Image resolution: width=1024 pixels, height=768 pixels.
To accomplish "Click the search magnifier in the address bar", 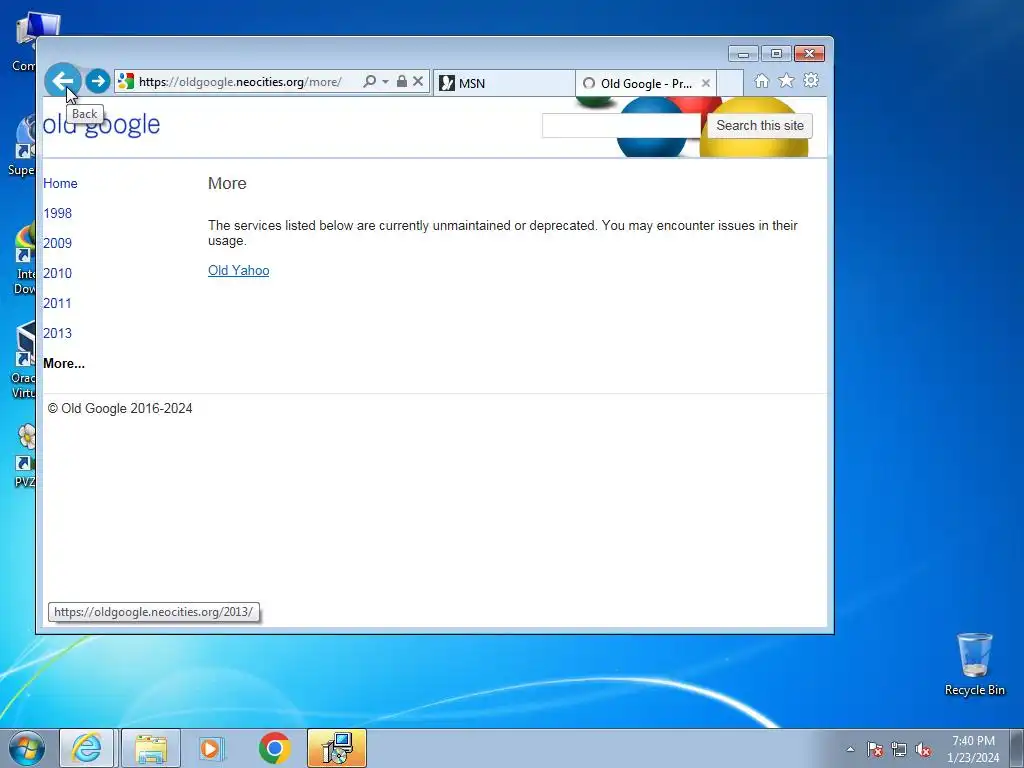I will click(x=370, y=81).
